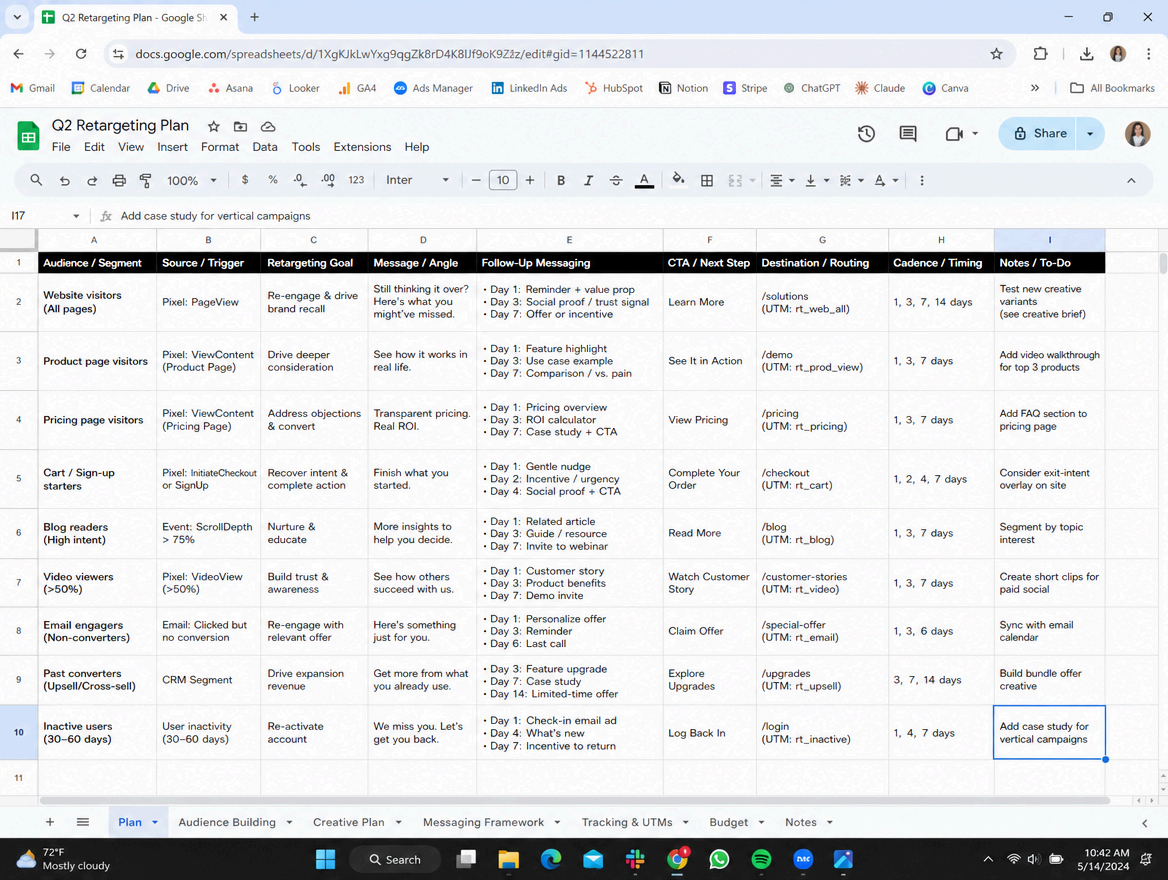This screenshot has width=1168, height=880.
Task: Open the Windows Start menu
Action: pos(326,859)
